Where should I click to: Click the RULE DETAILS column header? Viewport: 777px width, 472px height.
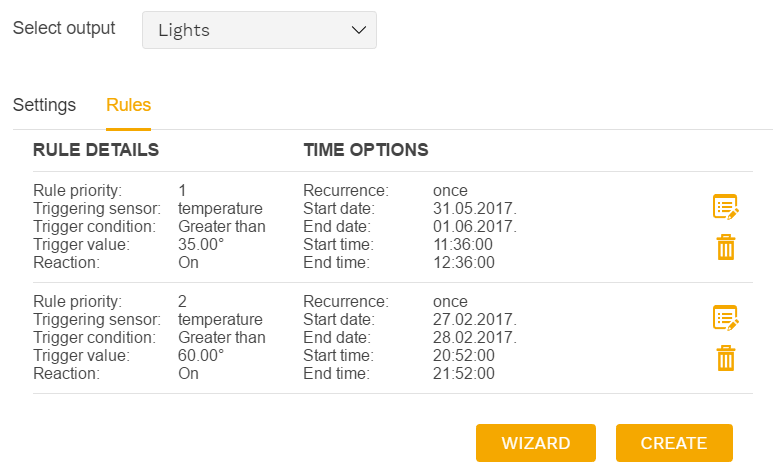96,150
